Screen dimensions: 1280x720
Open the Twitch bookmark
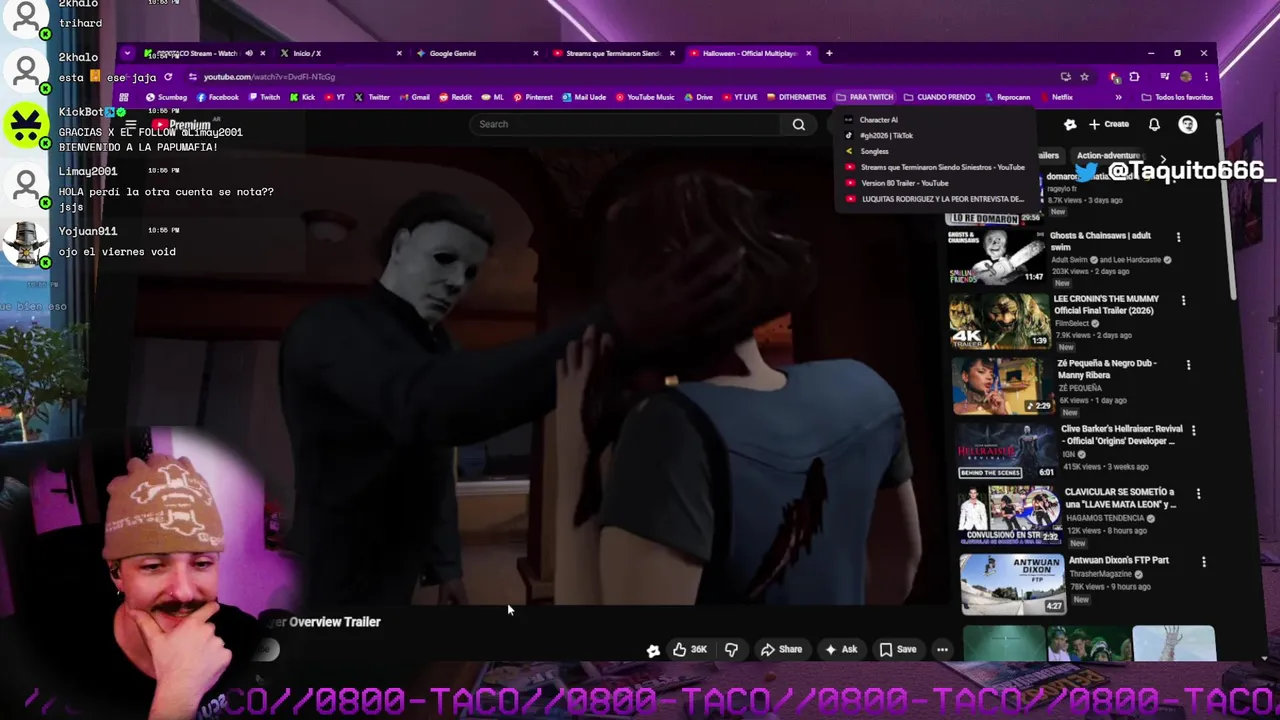click(x=264, y=97)
